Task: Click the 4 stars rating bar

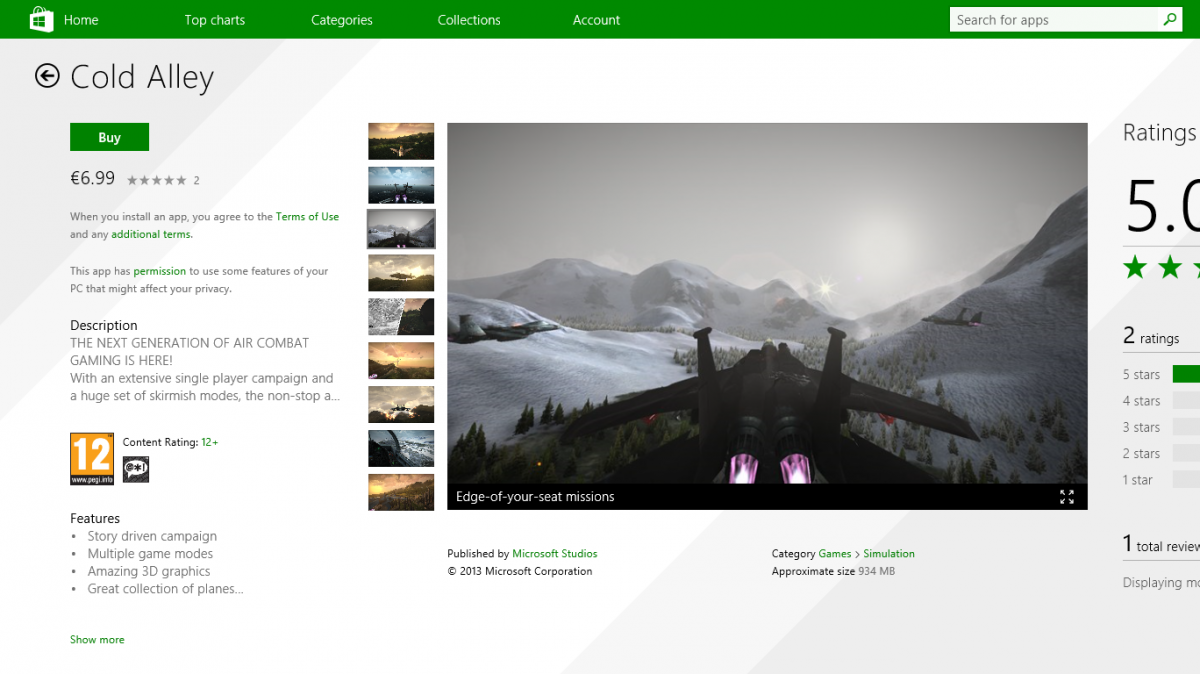Action: pyautogui.click(x=1186, y=400)
